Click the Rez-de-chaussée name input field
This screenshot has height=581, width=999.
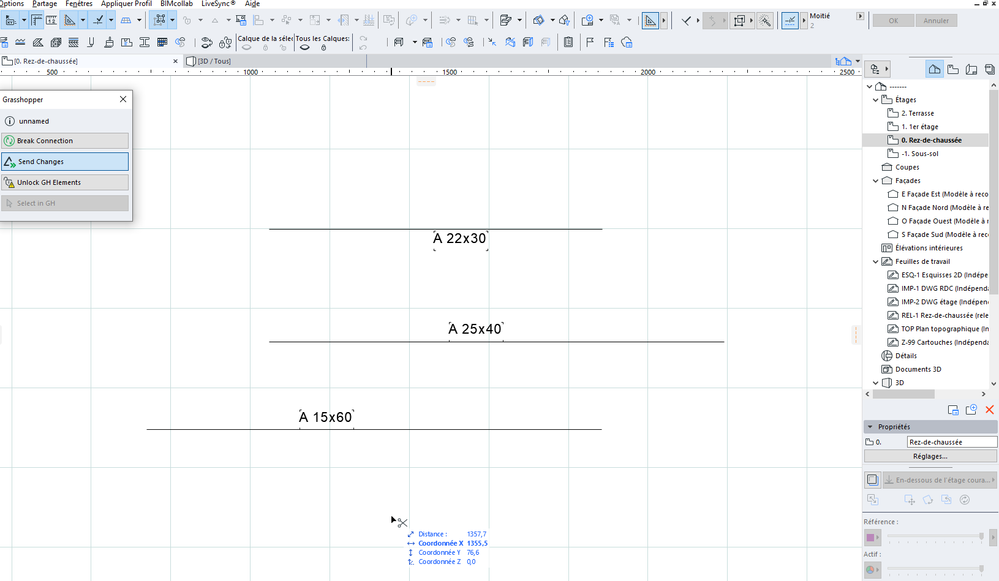pyautogui.click(x=952, y=442)
